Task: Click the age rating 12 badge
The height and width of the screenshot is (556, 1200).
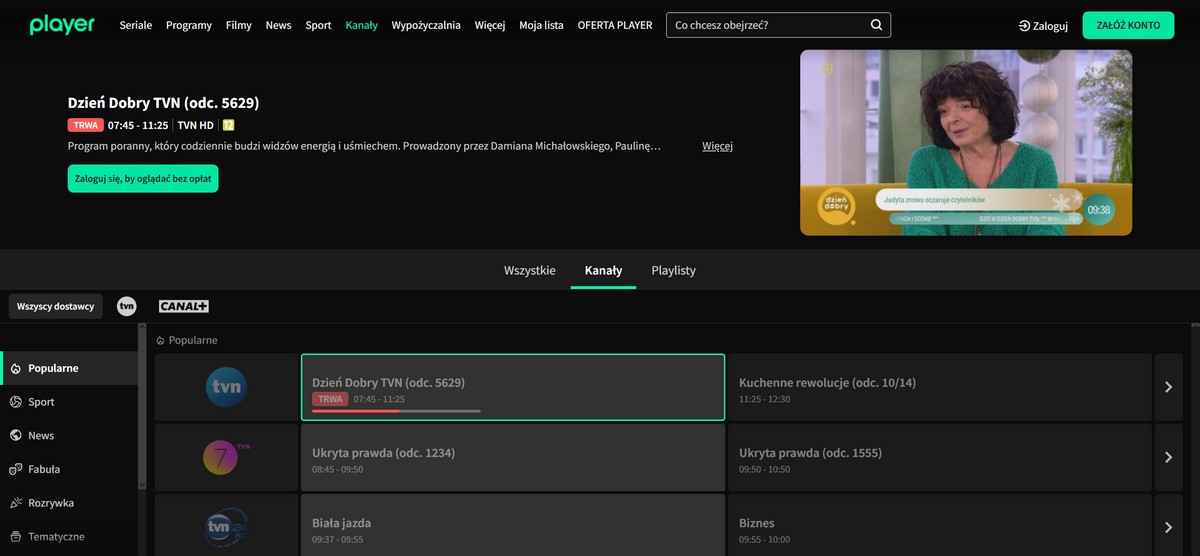Action: [228, 125]
